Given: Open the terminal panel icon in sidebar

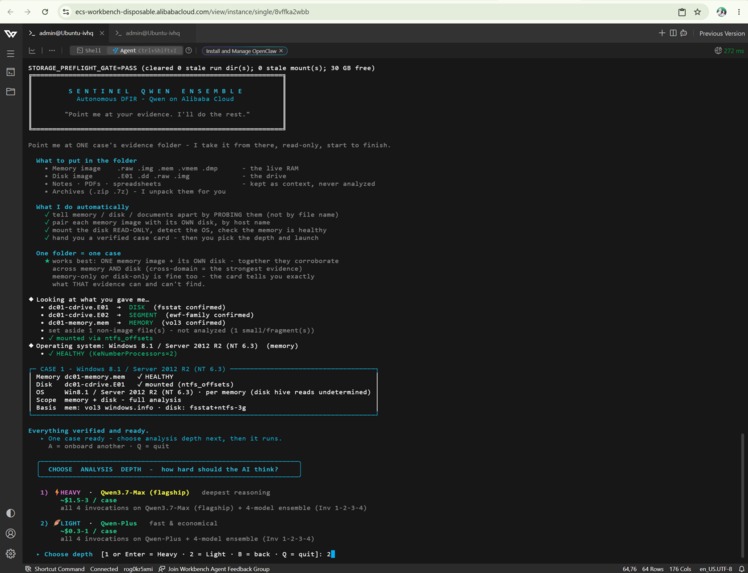Looking at the screenshot, I should click(x=10, y=72).
